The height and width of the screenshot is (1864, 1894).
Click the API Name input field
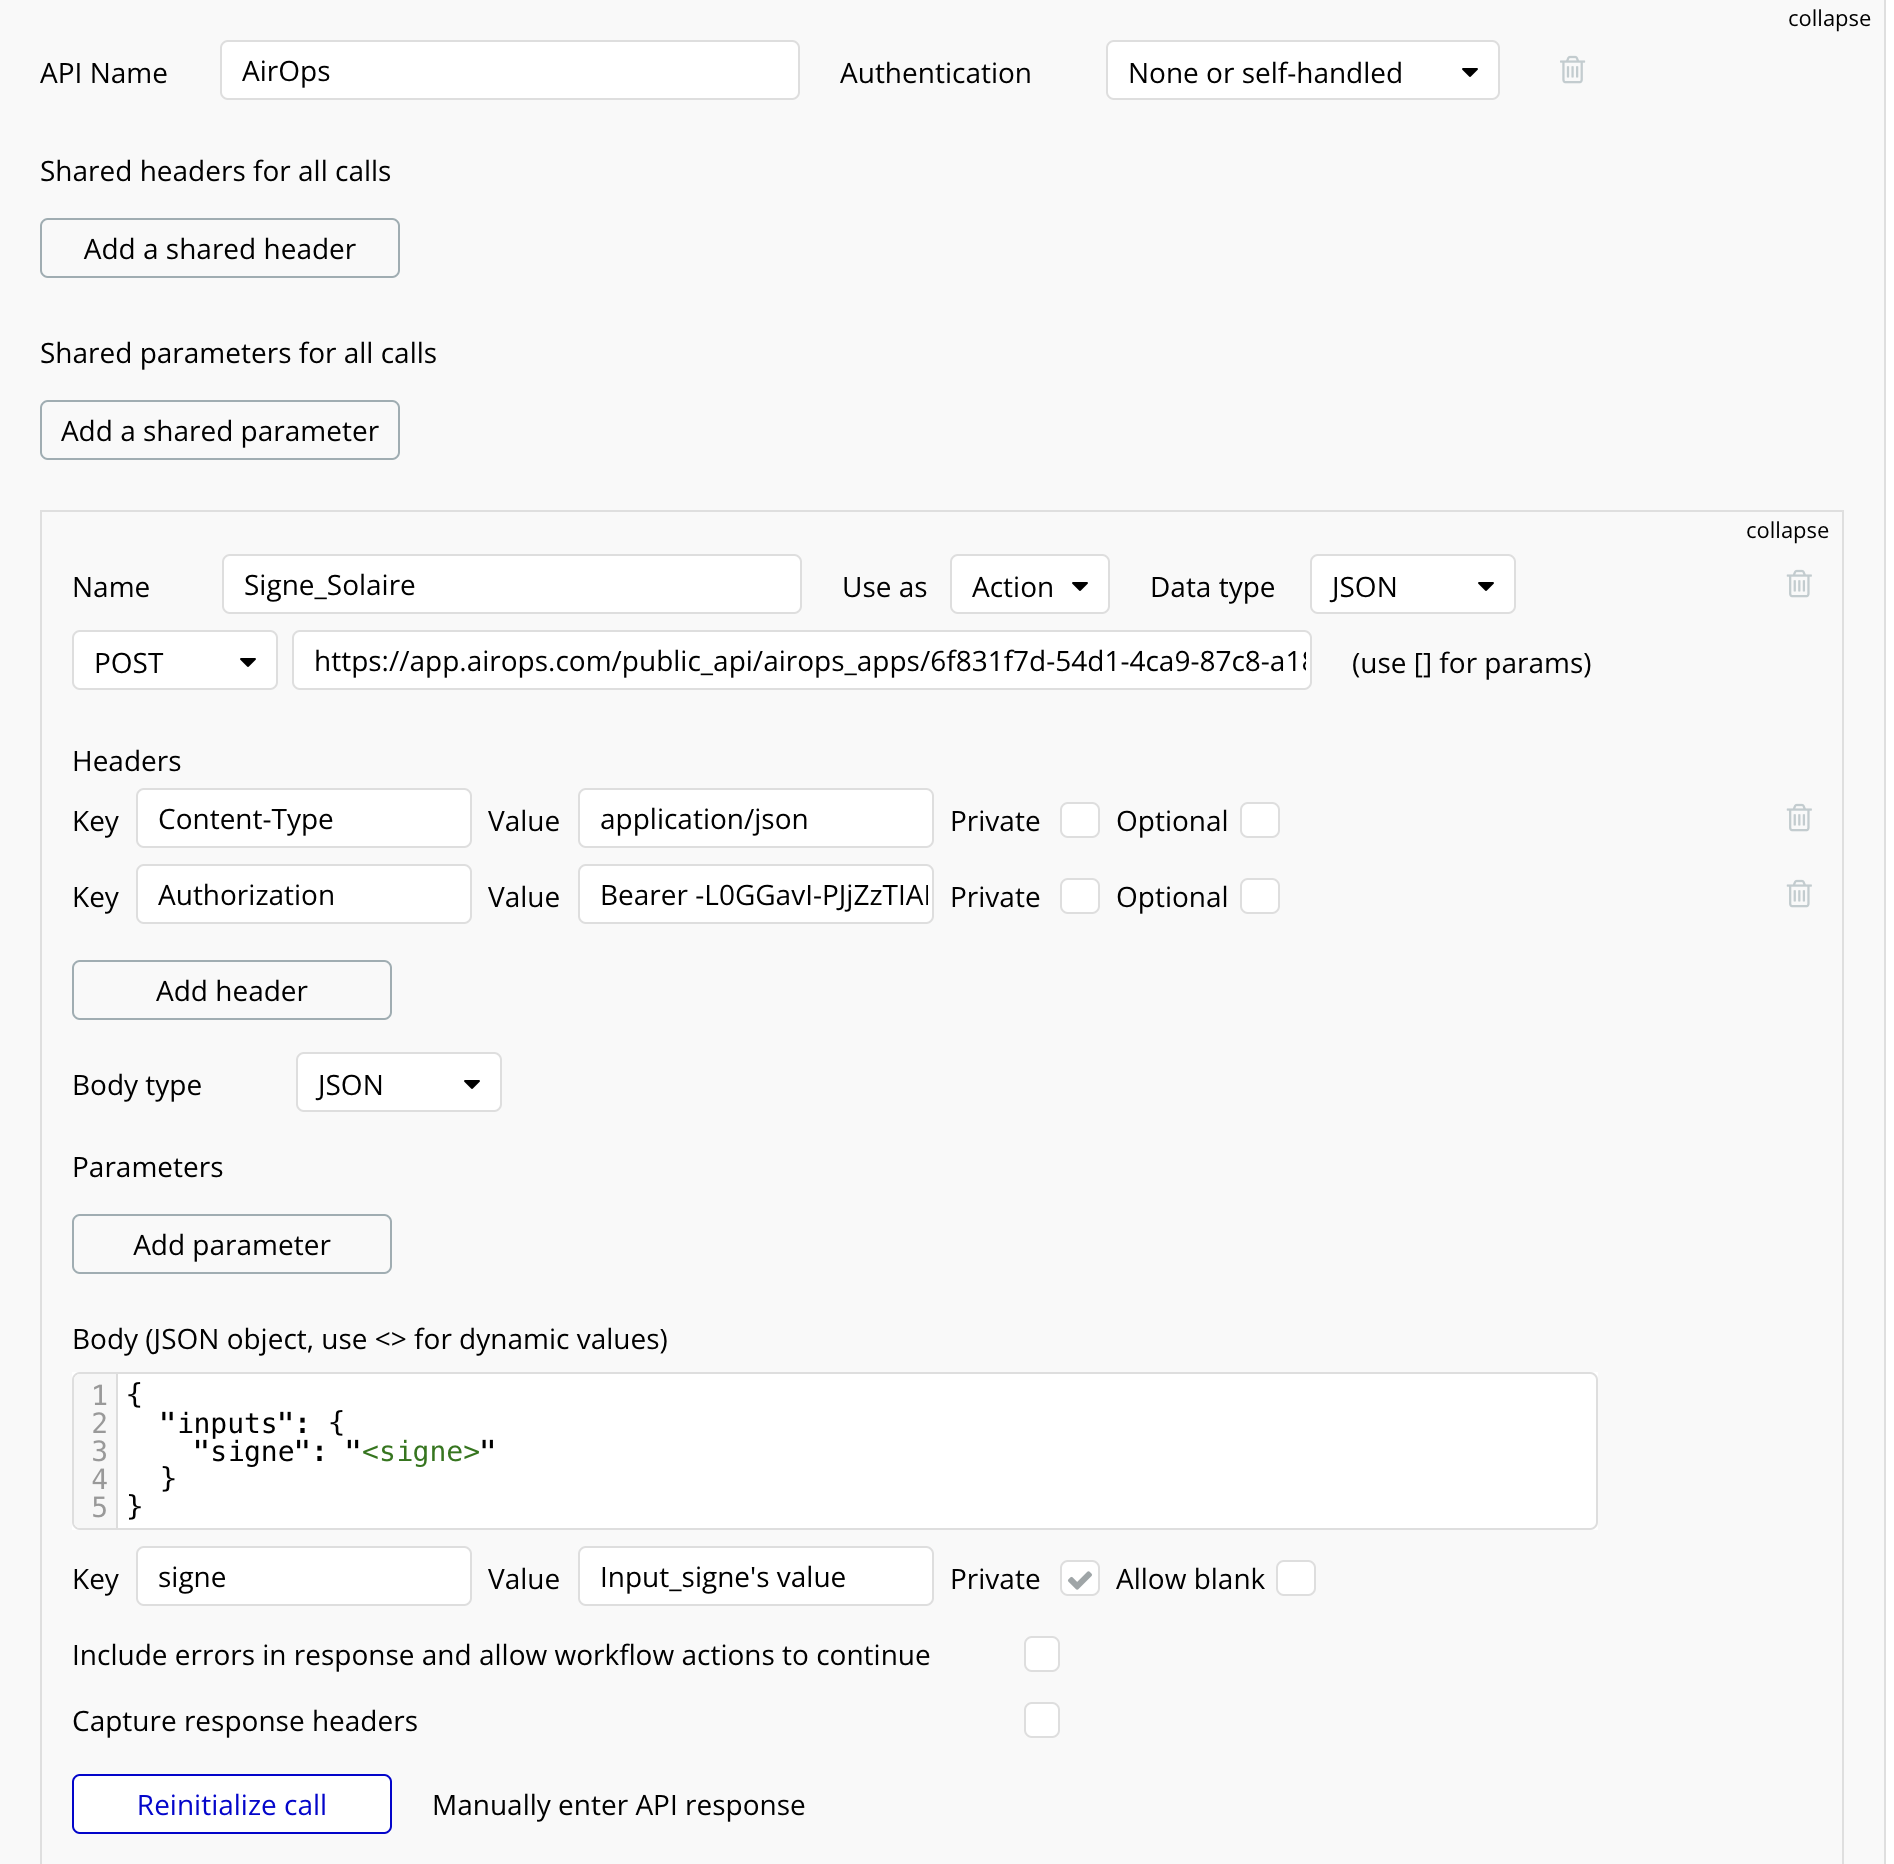(x=509, y=71)
